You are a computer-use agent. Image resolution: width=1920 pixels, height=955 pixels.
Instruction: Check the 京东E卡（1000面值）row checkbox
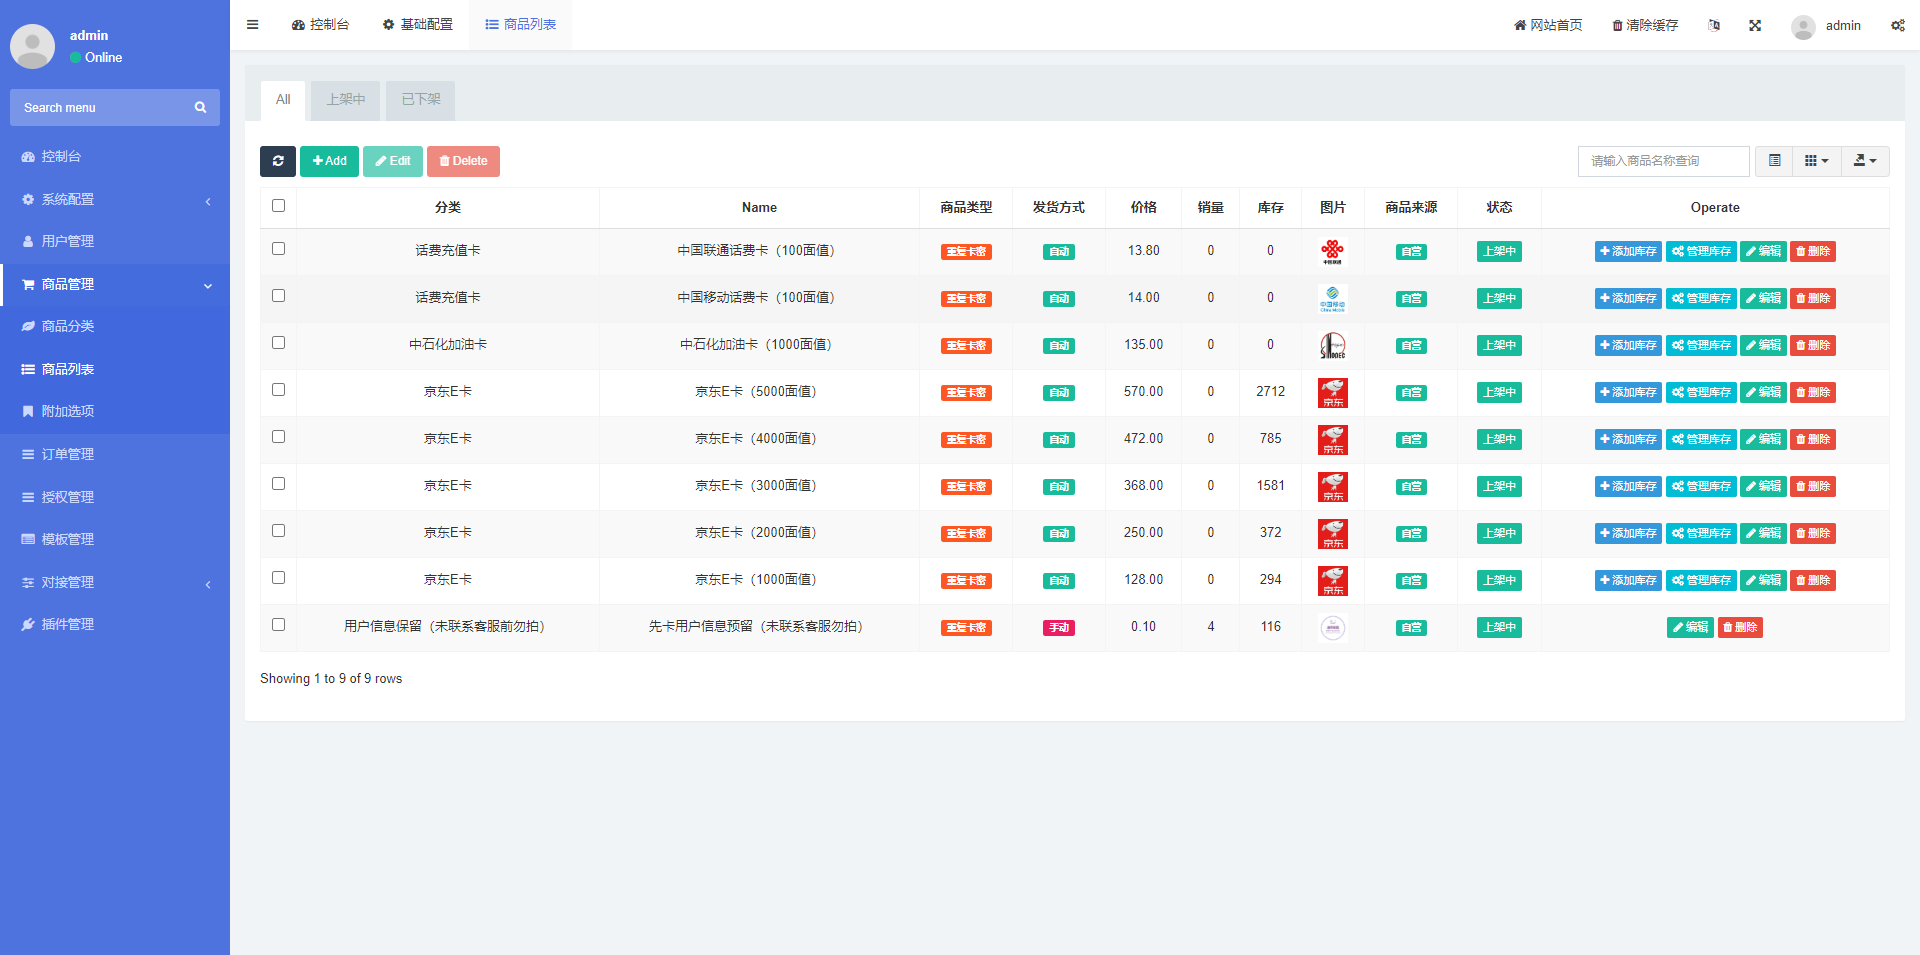(x=278, y=577)
